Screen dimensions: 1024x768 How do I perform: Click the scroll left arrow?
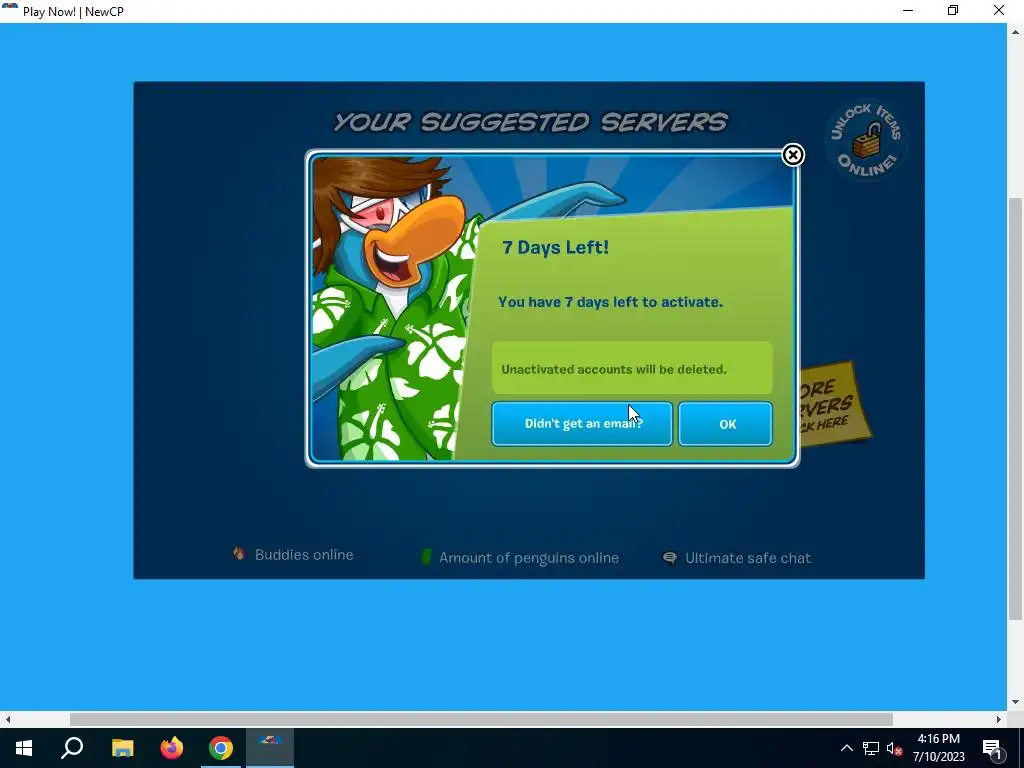[8, 719]
